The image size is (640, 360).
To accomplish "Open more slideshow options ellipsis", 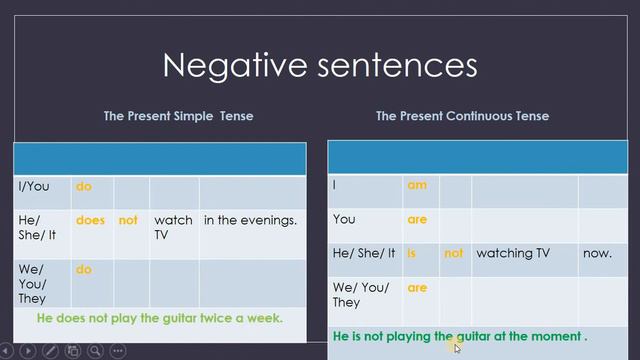I will tap(118, 351).
